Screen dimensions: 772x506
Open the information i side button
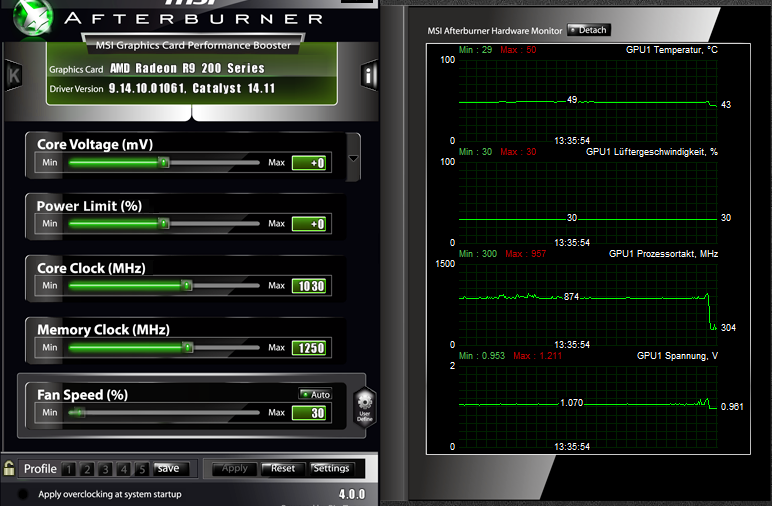pos(369,75)
